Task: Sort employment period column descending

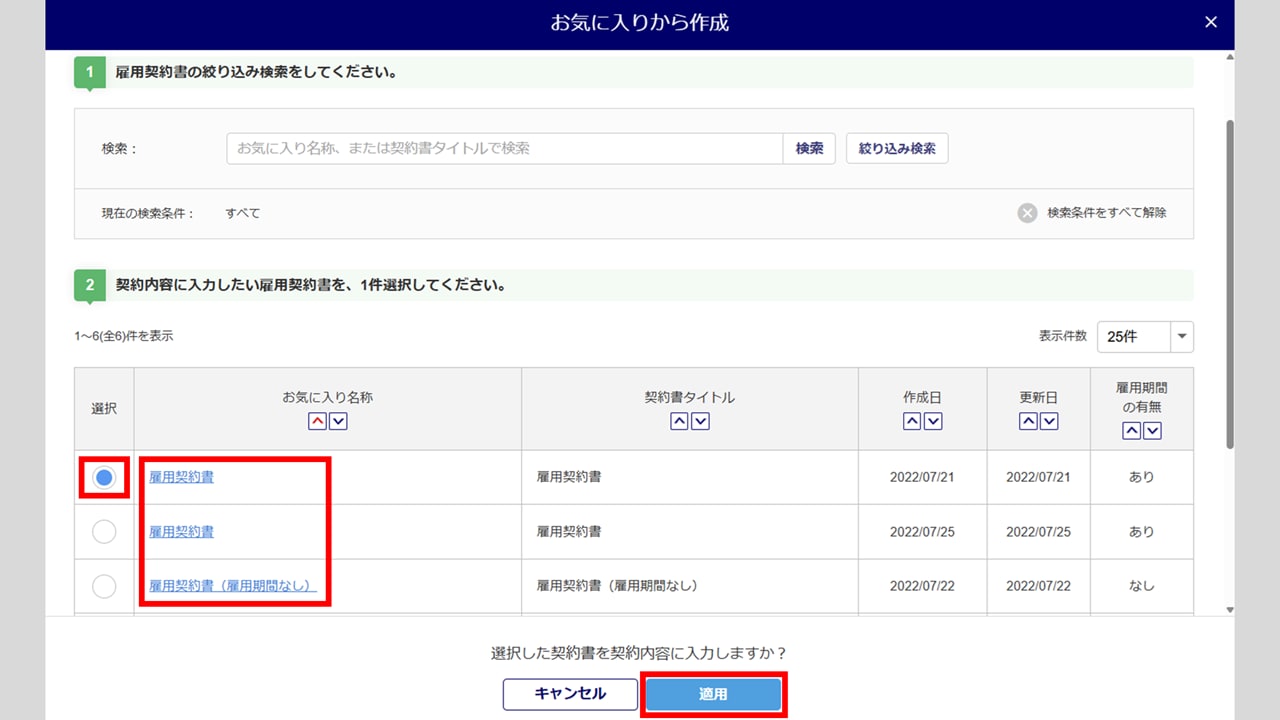Action: pos(1153,431)
